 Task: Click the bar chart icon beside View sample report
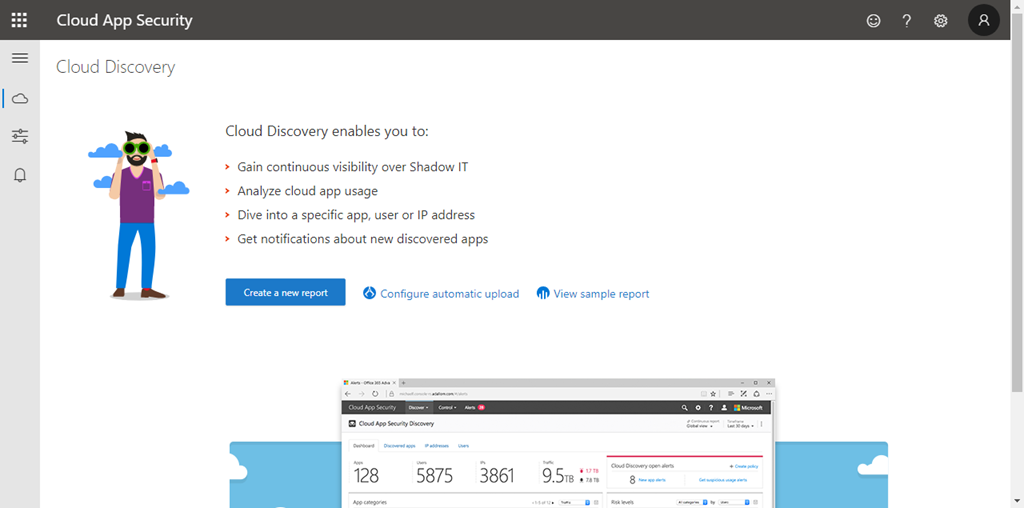point(543,294)
